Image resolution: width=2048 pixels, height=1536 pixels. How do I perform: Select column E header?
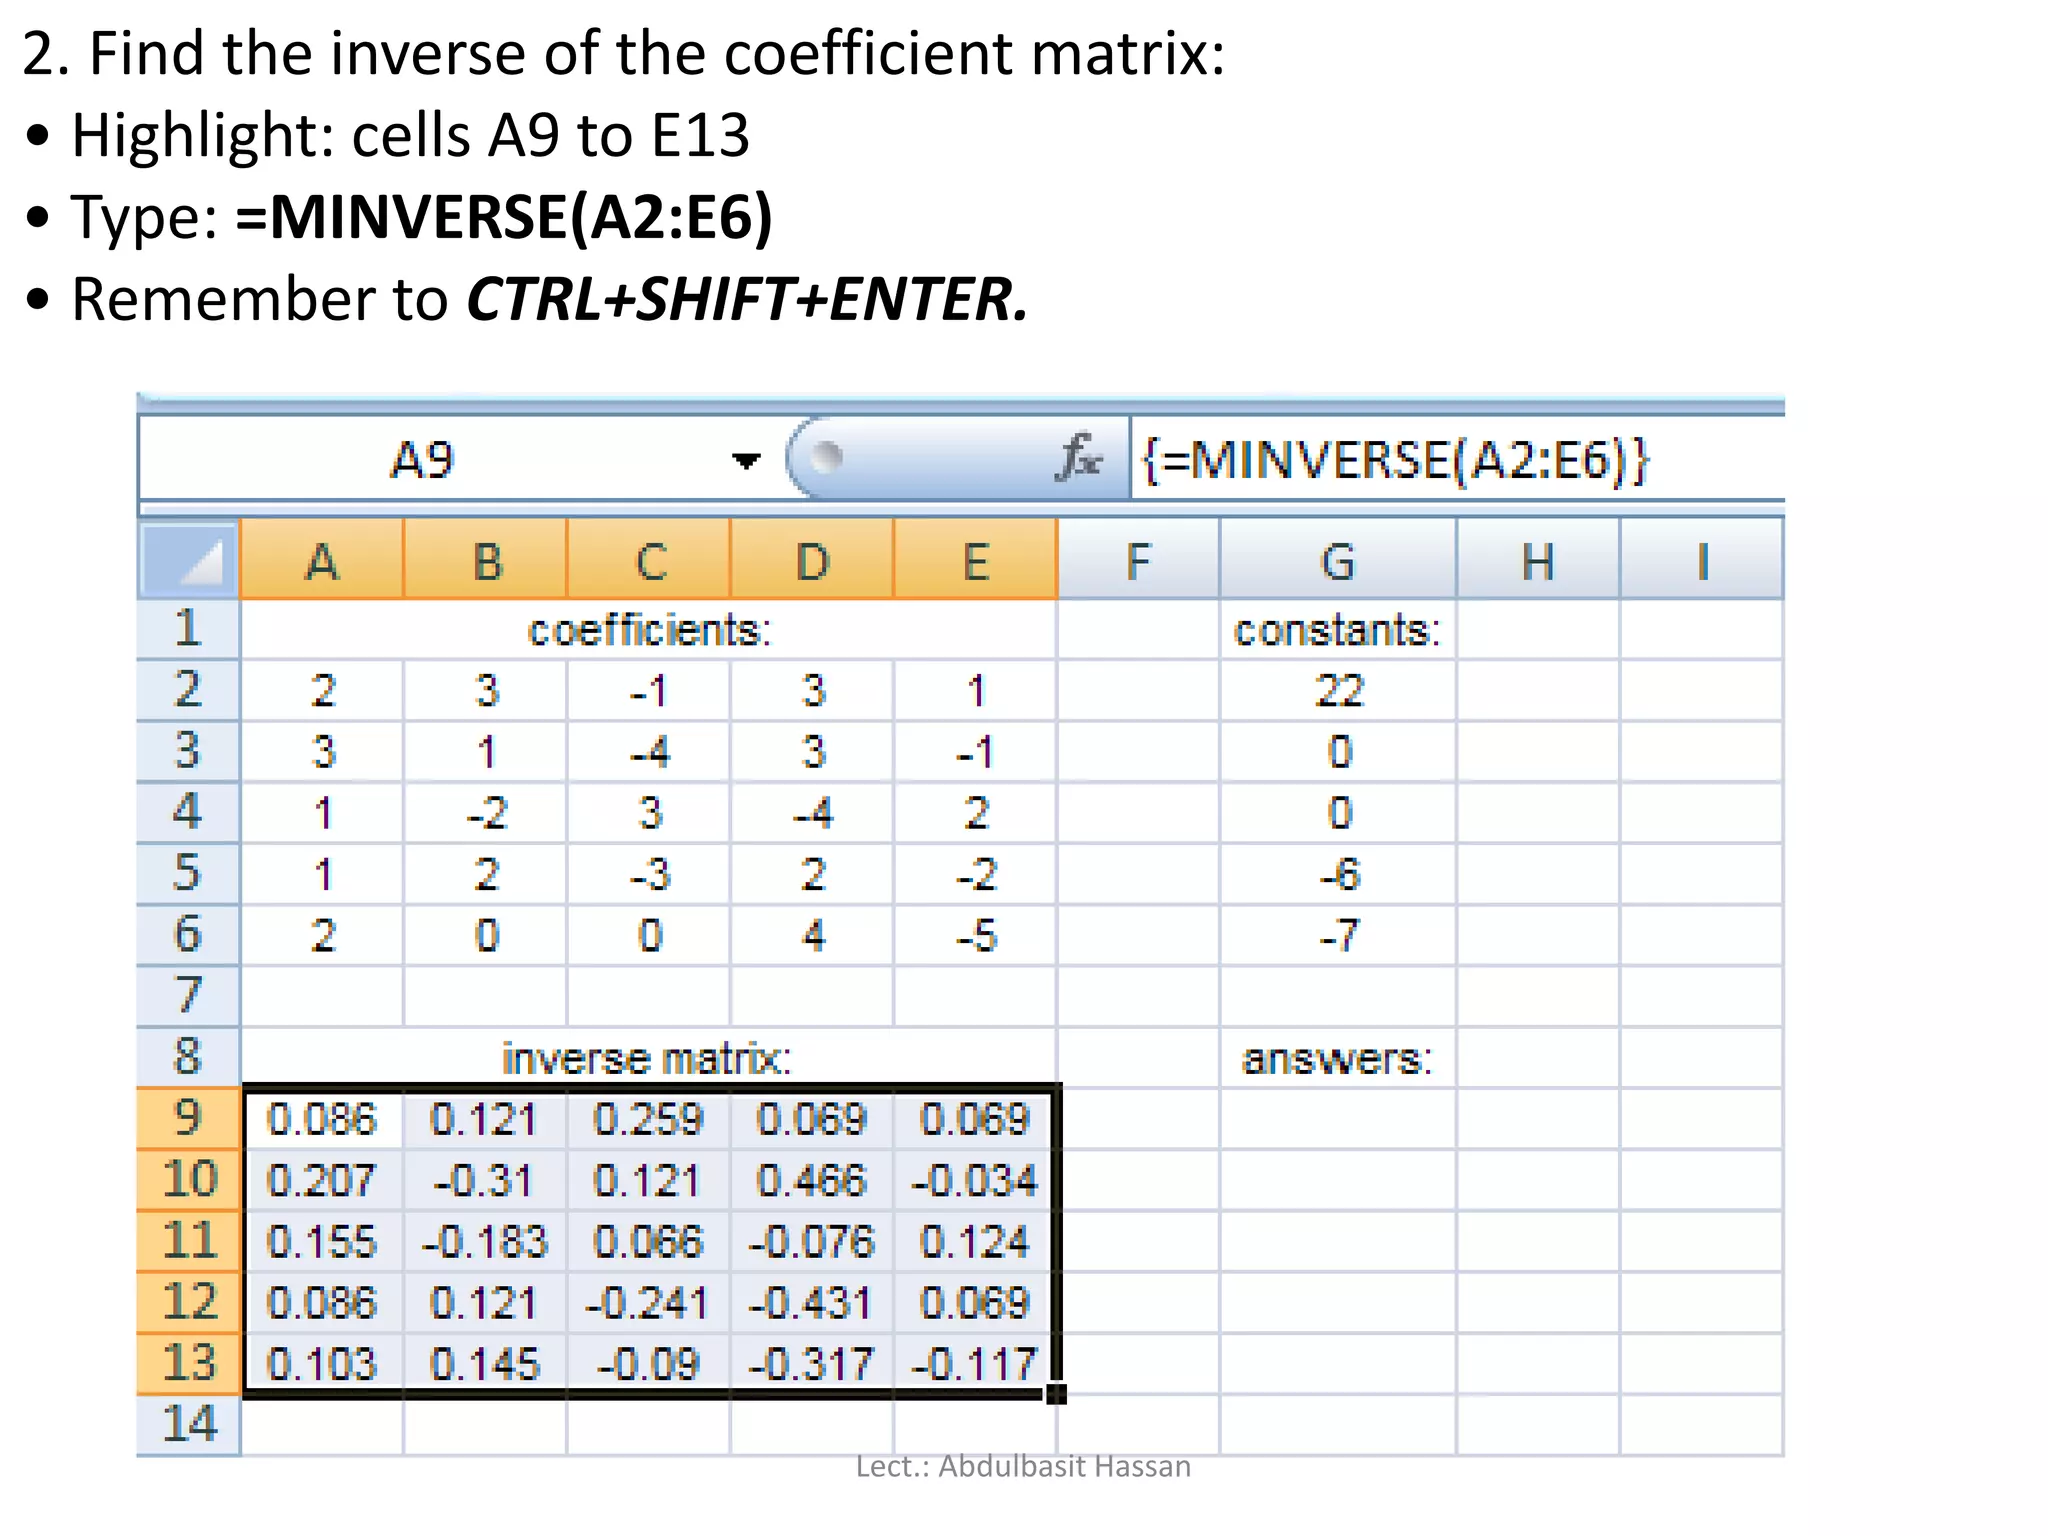coord(975,559)
